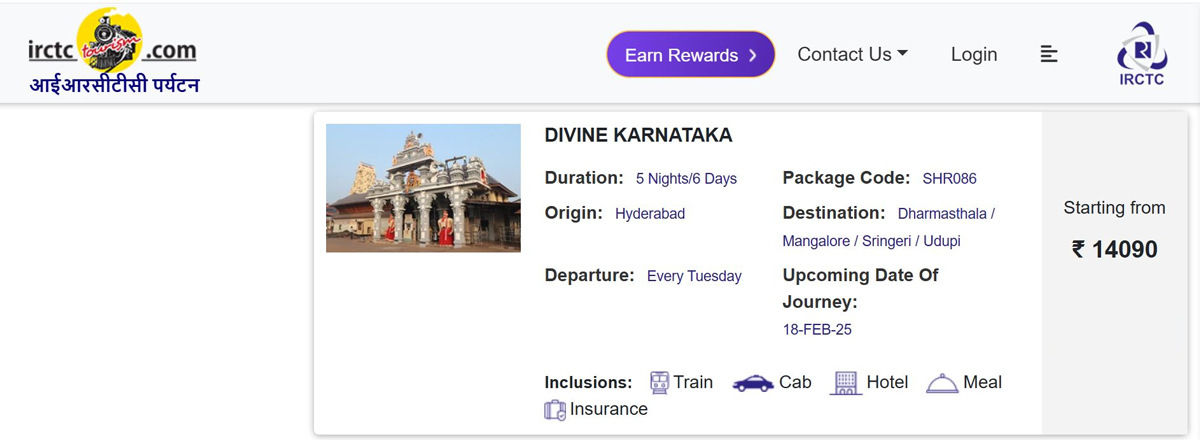
Task: Open the hamburger menu icon
Action: [x=1049, y=54]
